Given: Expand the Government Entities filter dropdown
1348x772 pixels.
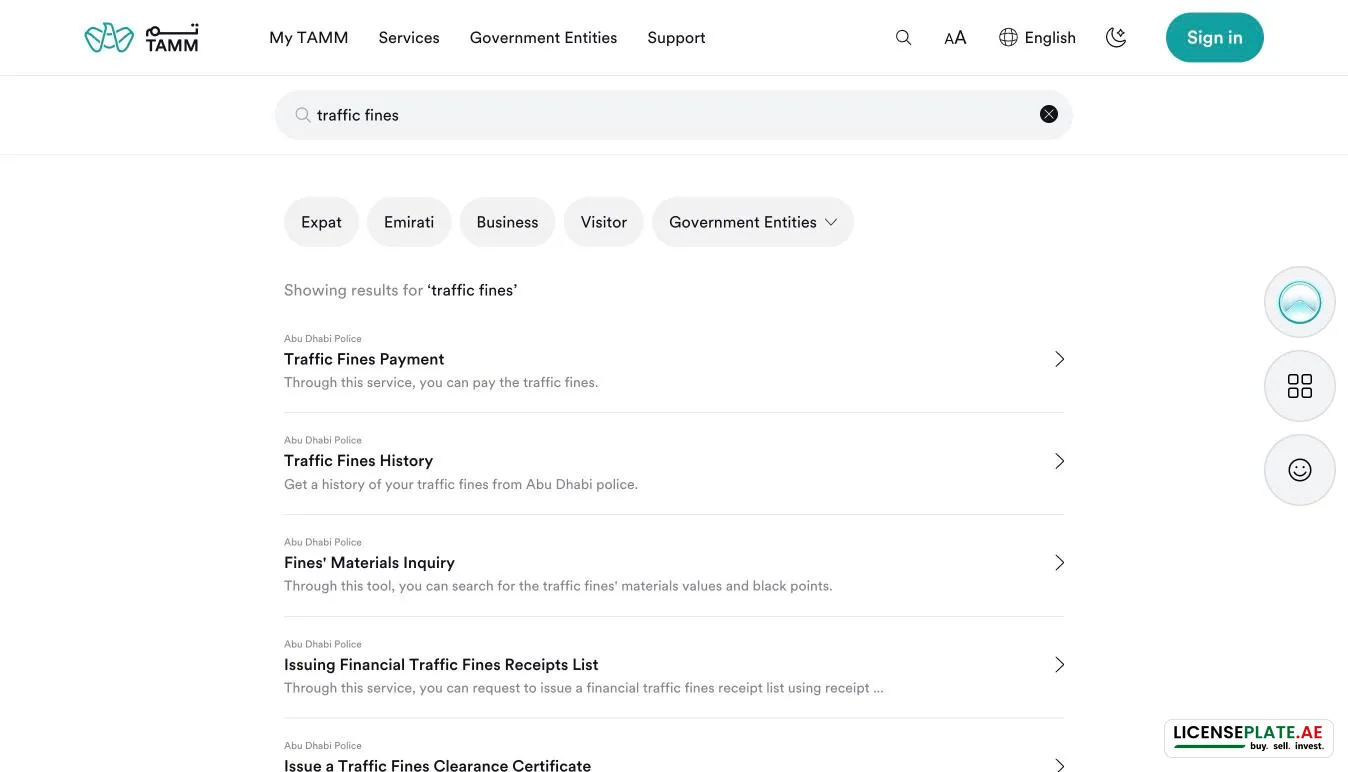Looking at the screenshot, I should 753,222.
